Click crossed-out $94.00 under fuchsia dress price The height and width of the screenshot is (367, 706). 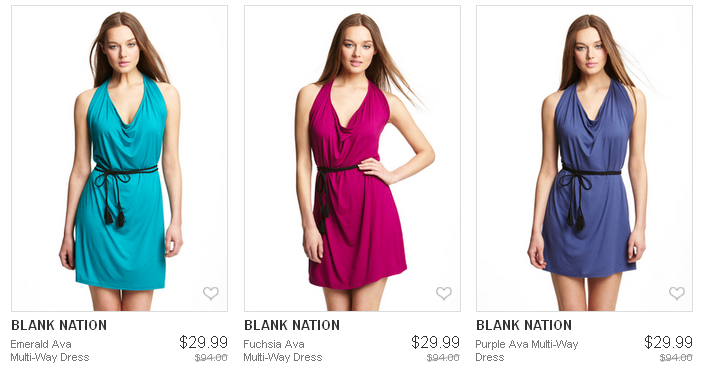pyautogui.click(x=443, y=358)
